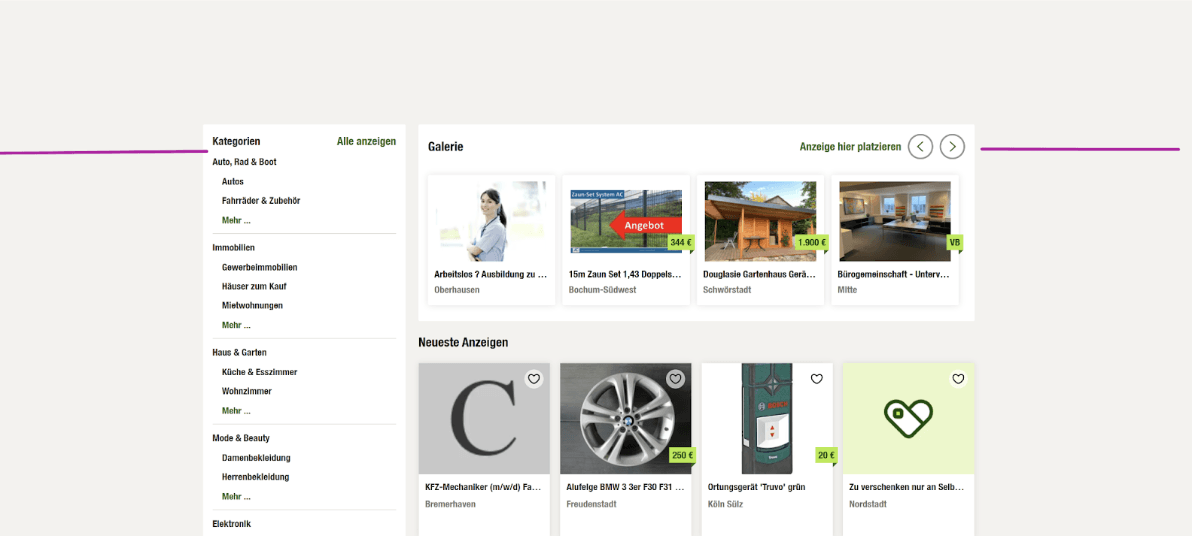
Task: Expand Mehr under Immobilien
Action: 236,325
